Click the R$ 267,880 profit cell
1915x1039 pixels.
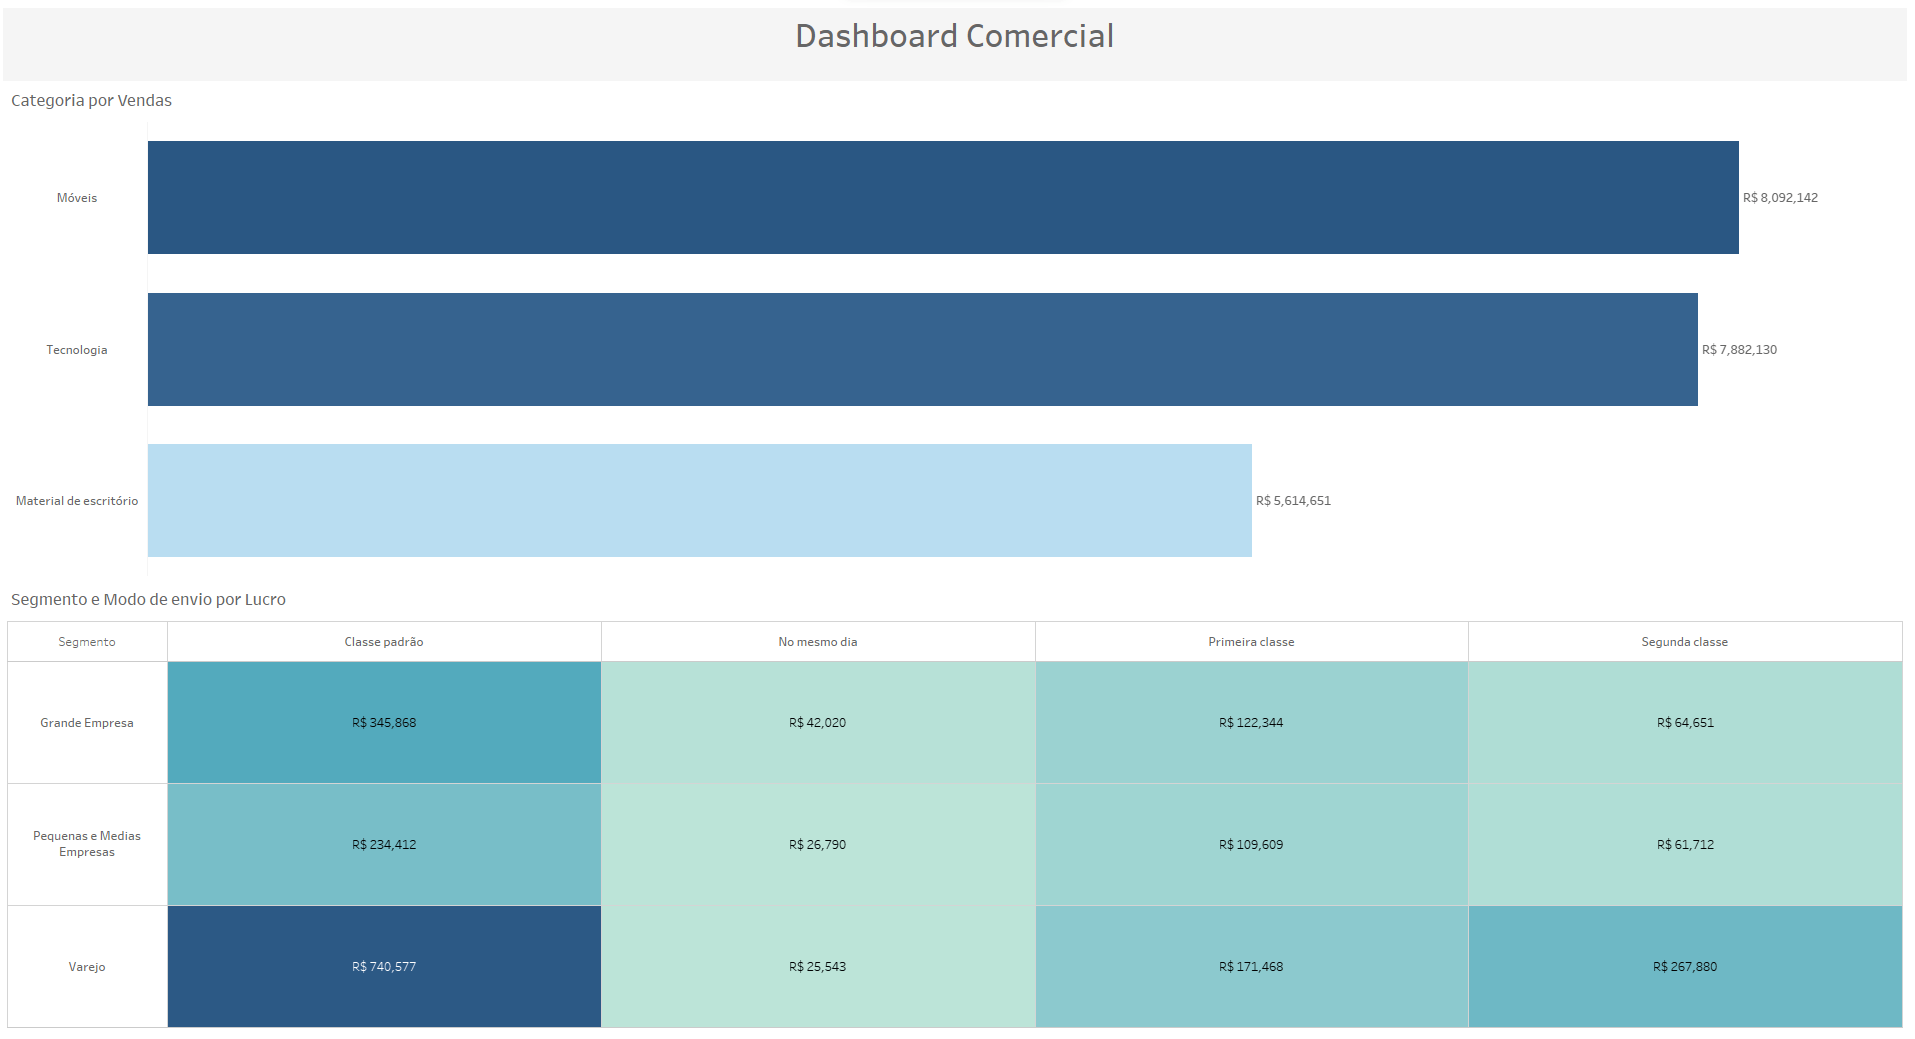pyautogui.click(x=1685, y=967)
